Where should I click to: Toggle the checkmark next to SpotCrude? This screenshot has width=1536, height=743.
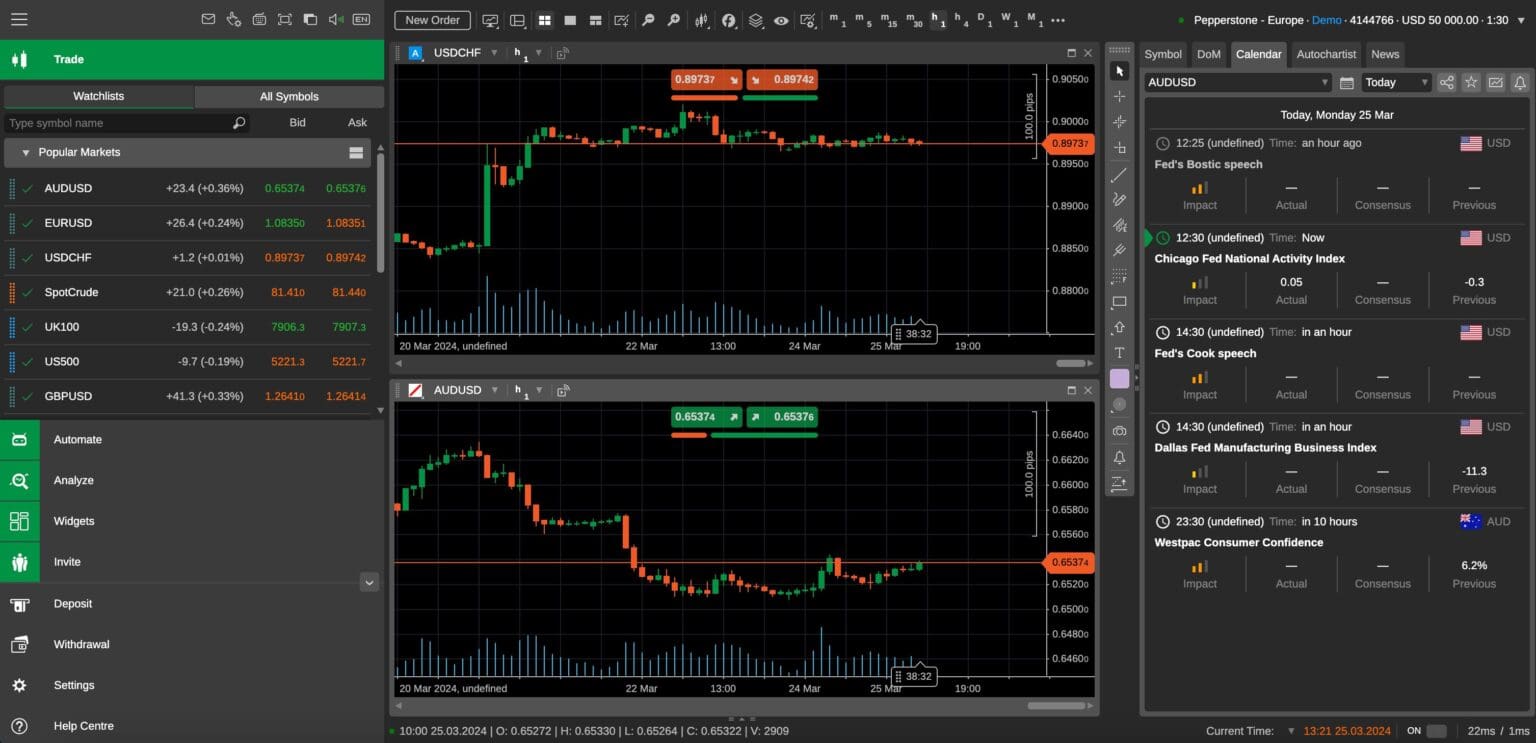[x=27, y=292]
